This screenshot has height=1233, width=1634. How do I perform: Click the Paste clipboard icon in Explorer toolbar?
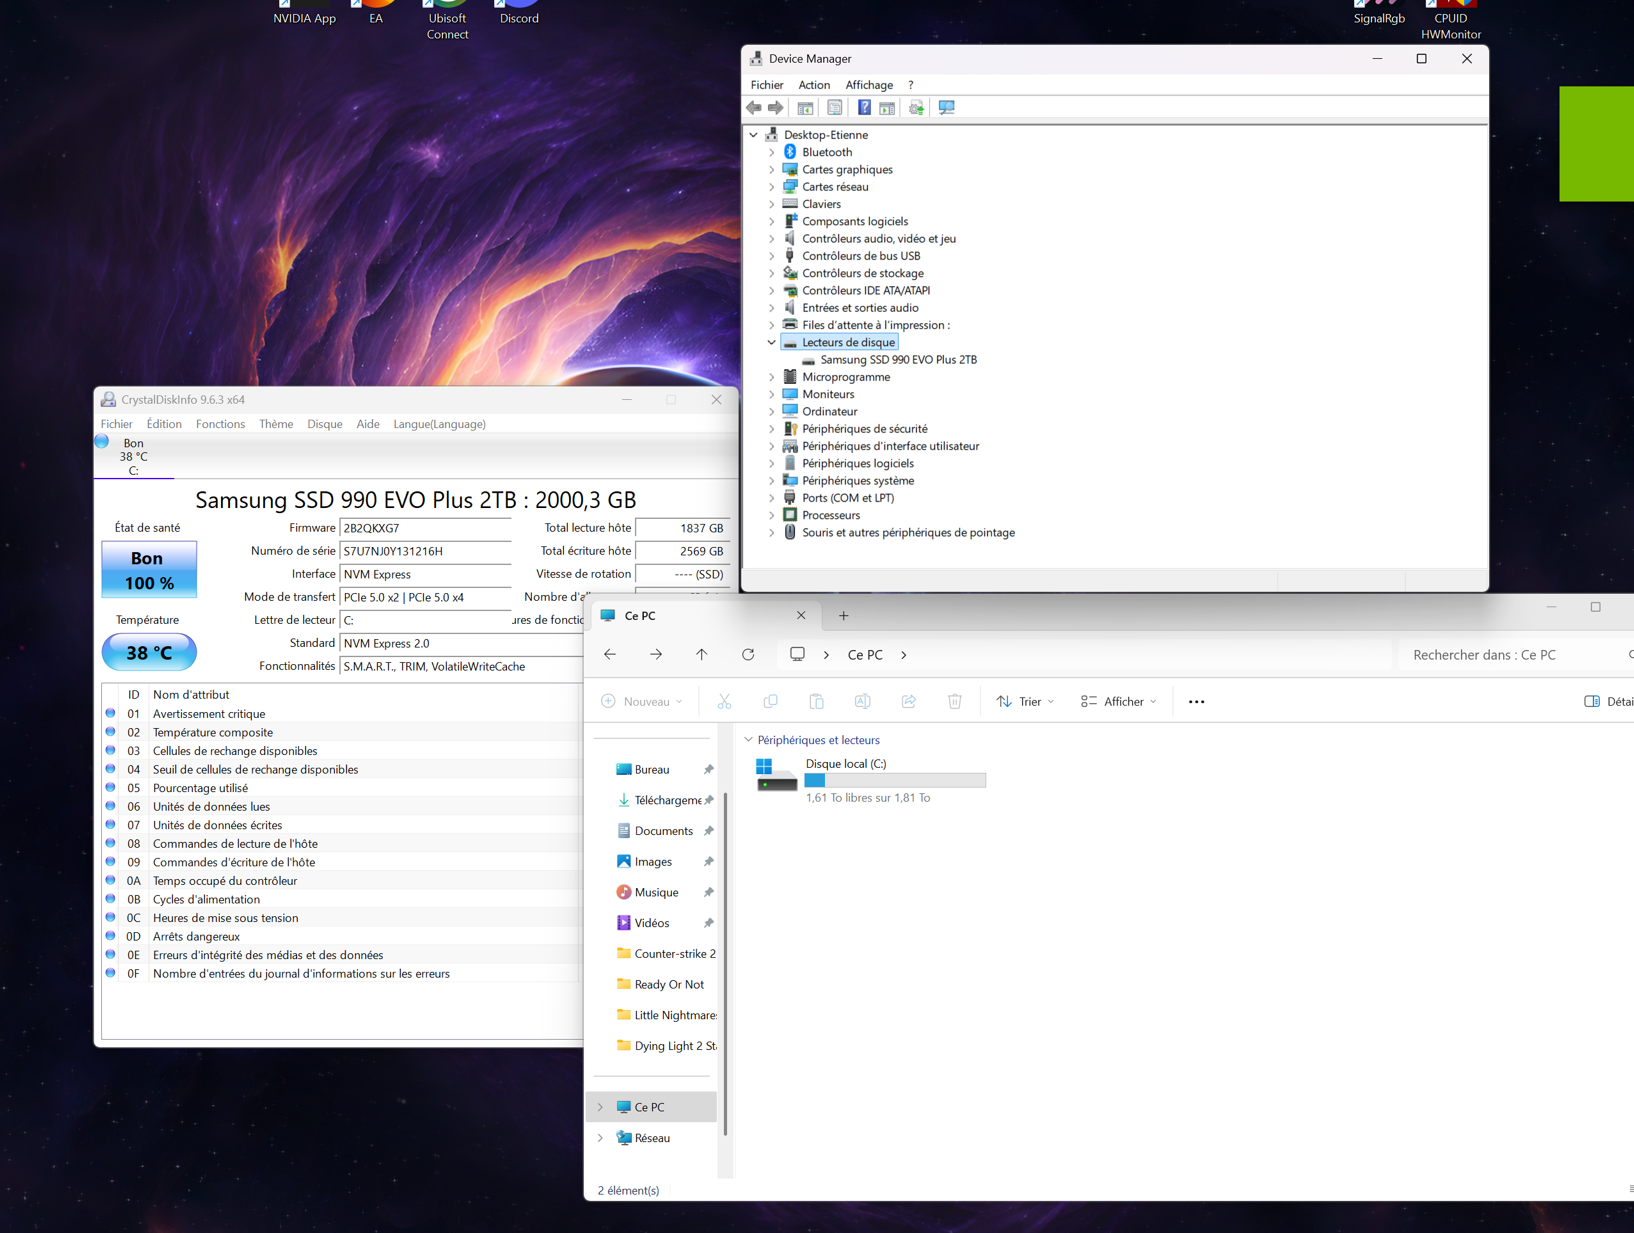tap(816, 702)
